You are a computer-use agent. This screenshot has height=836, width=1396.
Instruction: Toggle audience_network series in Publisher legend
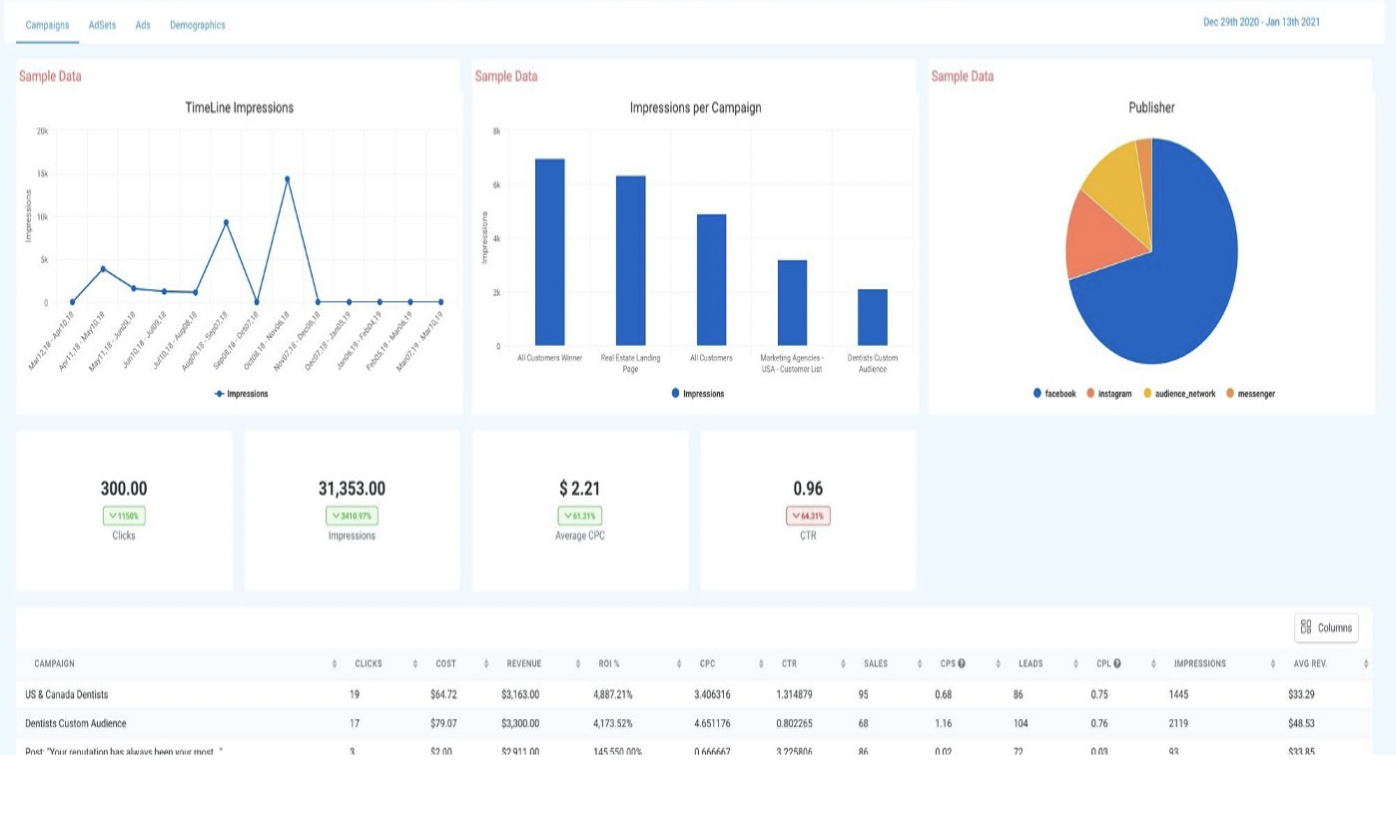1179,394
